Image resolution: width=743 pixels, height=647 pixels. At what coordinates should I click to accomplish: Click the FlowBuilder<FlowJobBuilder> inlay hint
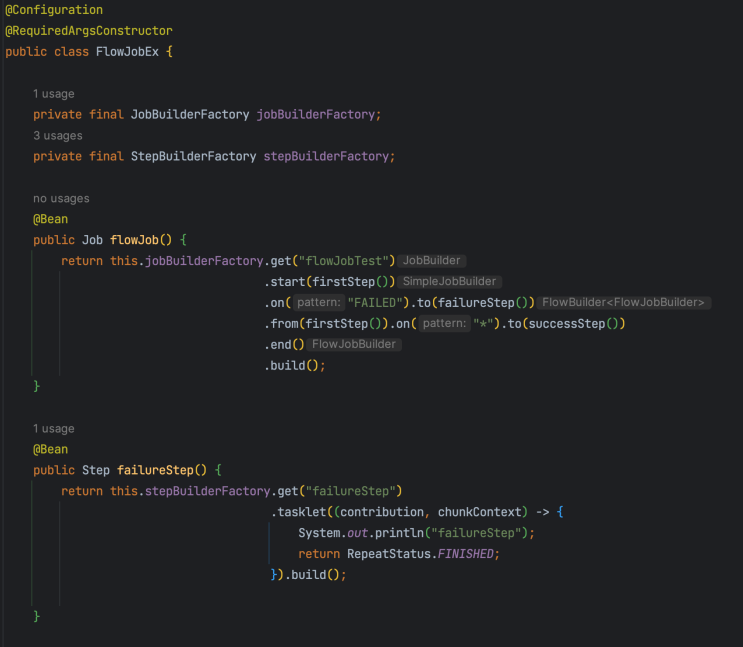pos(623,302)
